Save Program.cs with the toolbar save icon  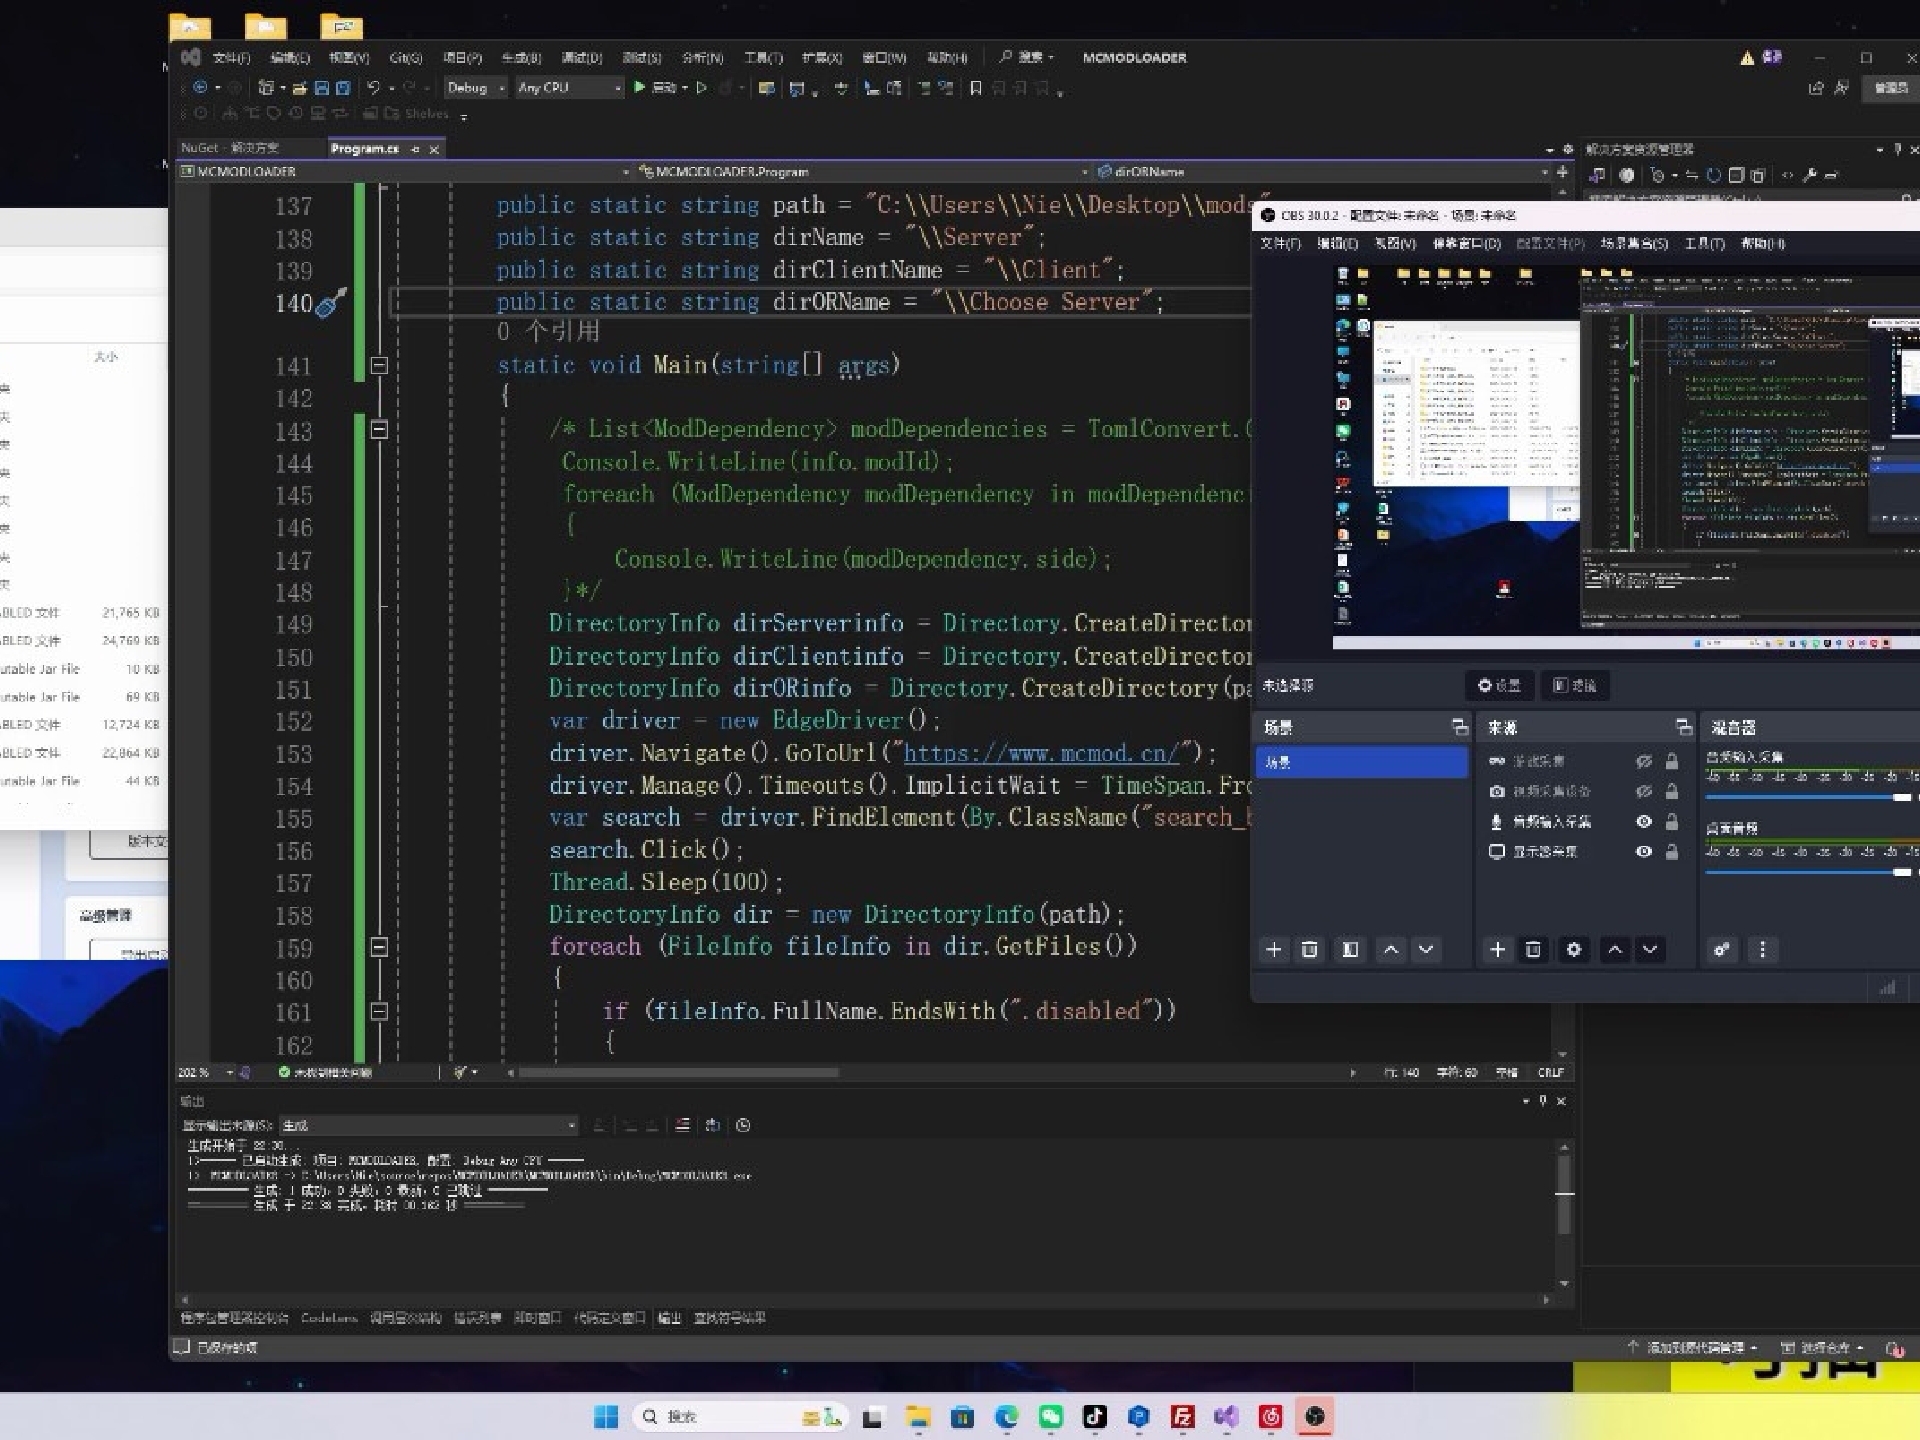click(322, 88)
